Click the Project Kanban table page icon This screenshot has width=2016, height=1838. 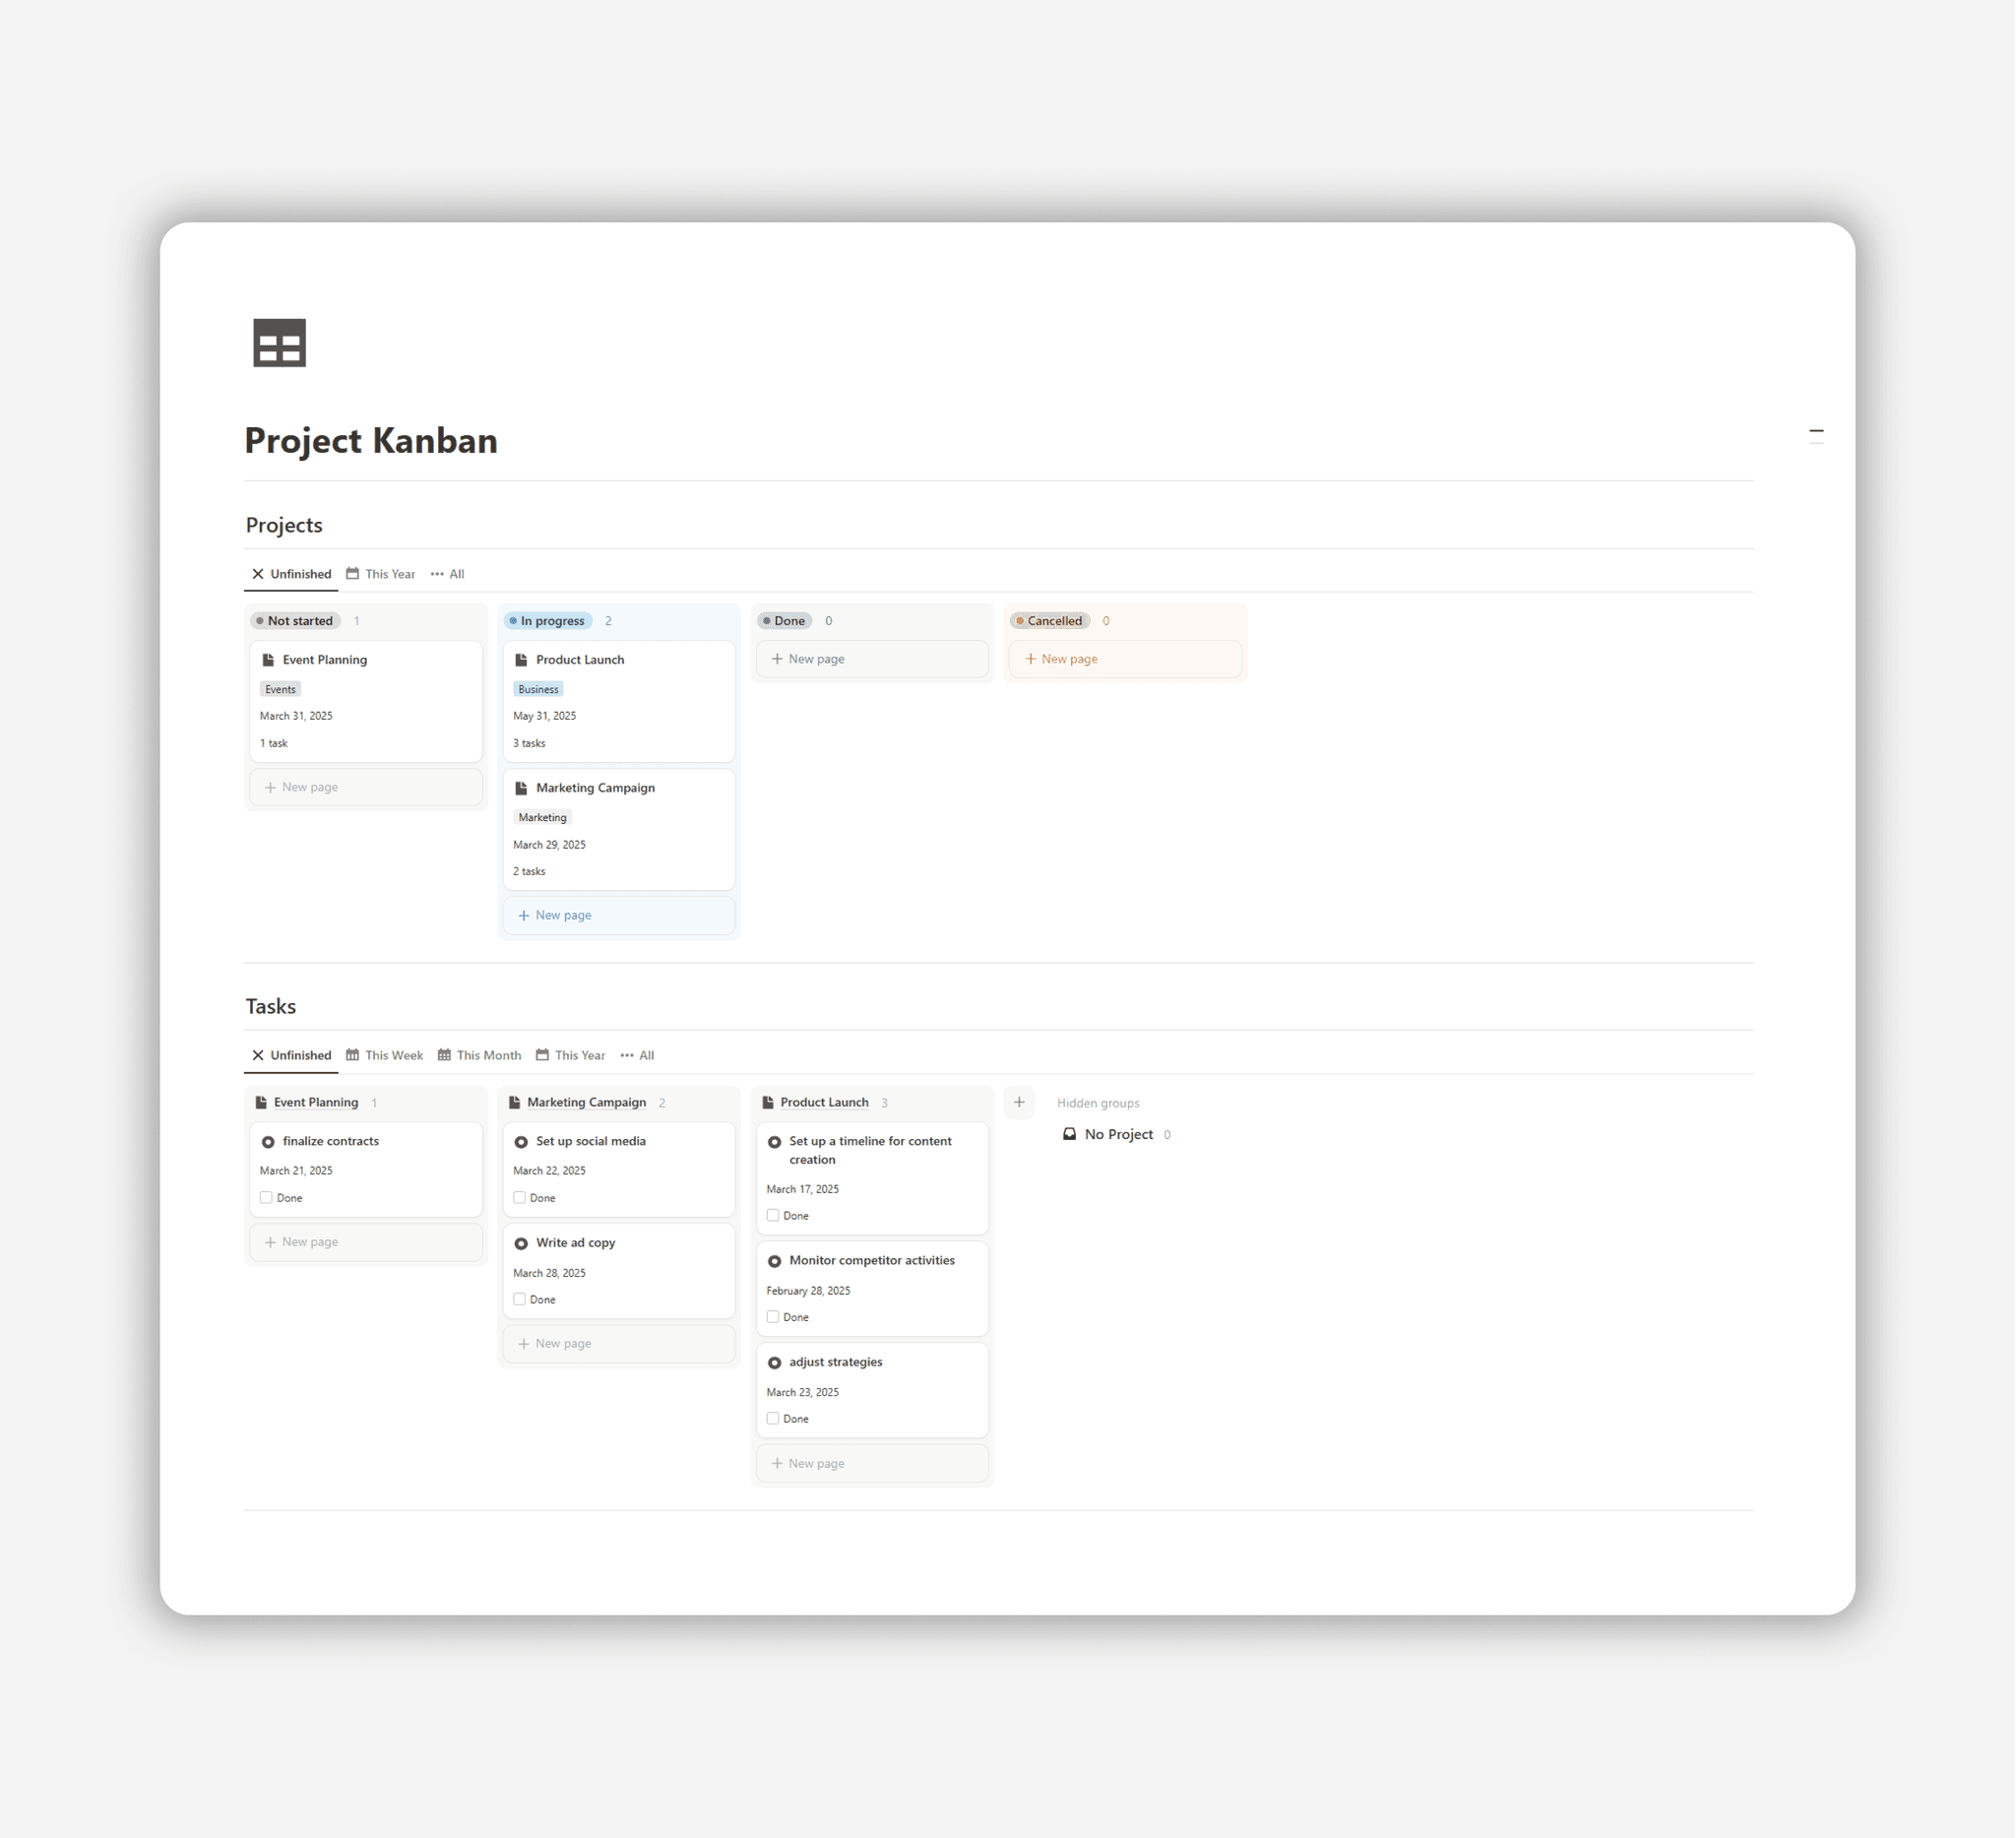[x=279, y=343]
